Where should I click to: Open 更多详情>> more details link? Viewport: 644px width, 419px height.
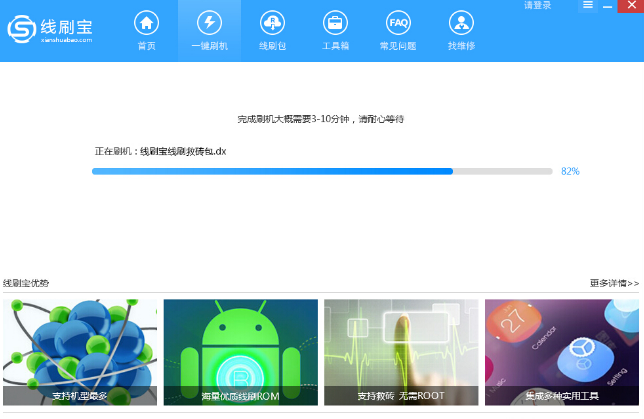click(x=614, y=283)
